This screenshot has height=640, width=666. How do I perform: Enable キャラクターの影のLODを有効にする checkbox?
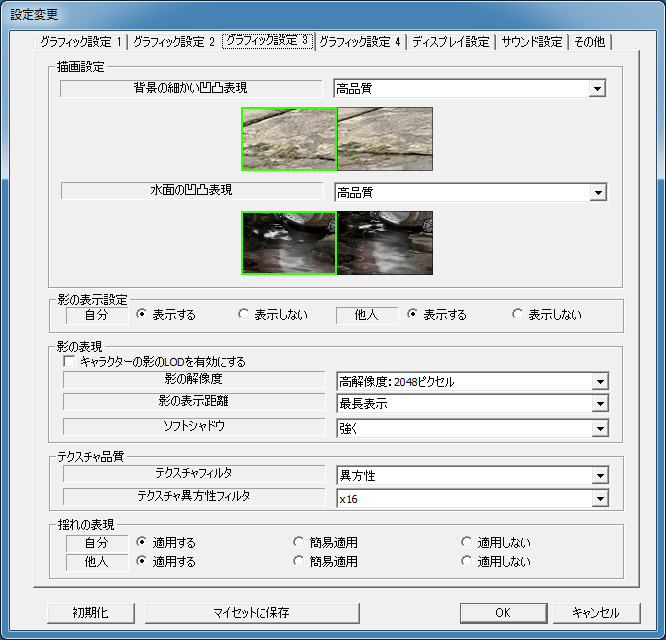[70, 362]
